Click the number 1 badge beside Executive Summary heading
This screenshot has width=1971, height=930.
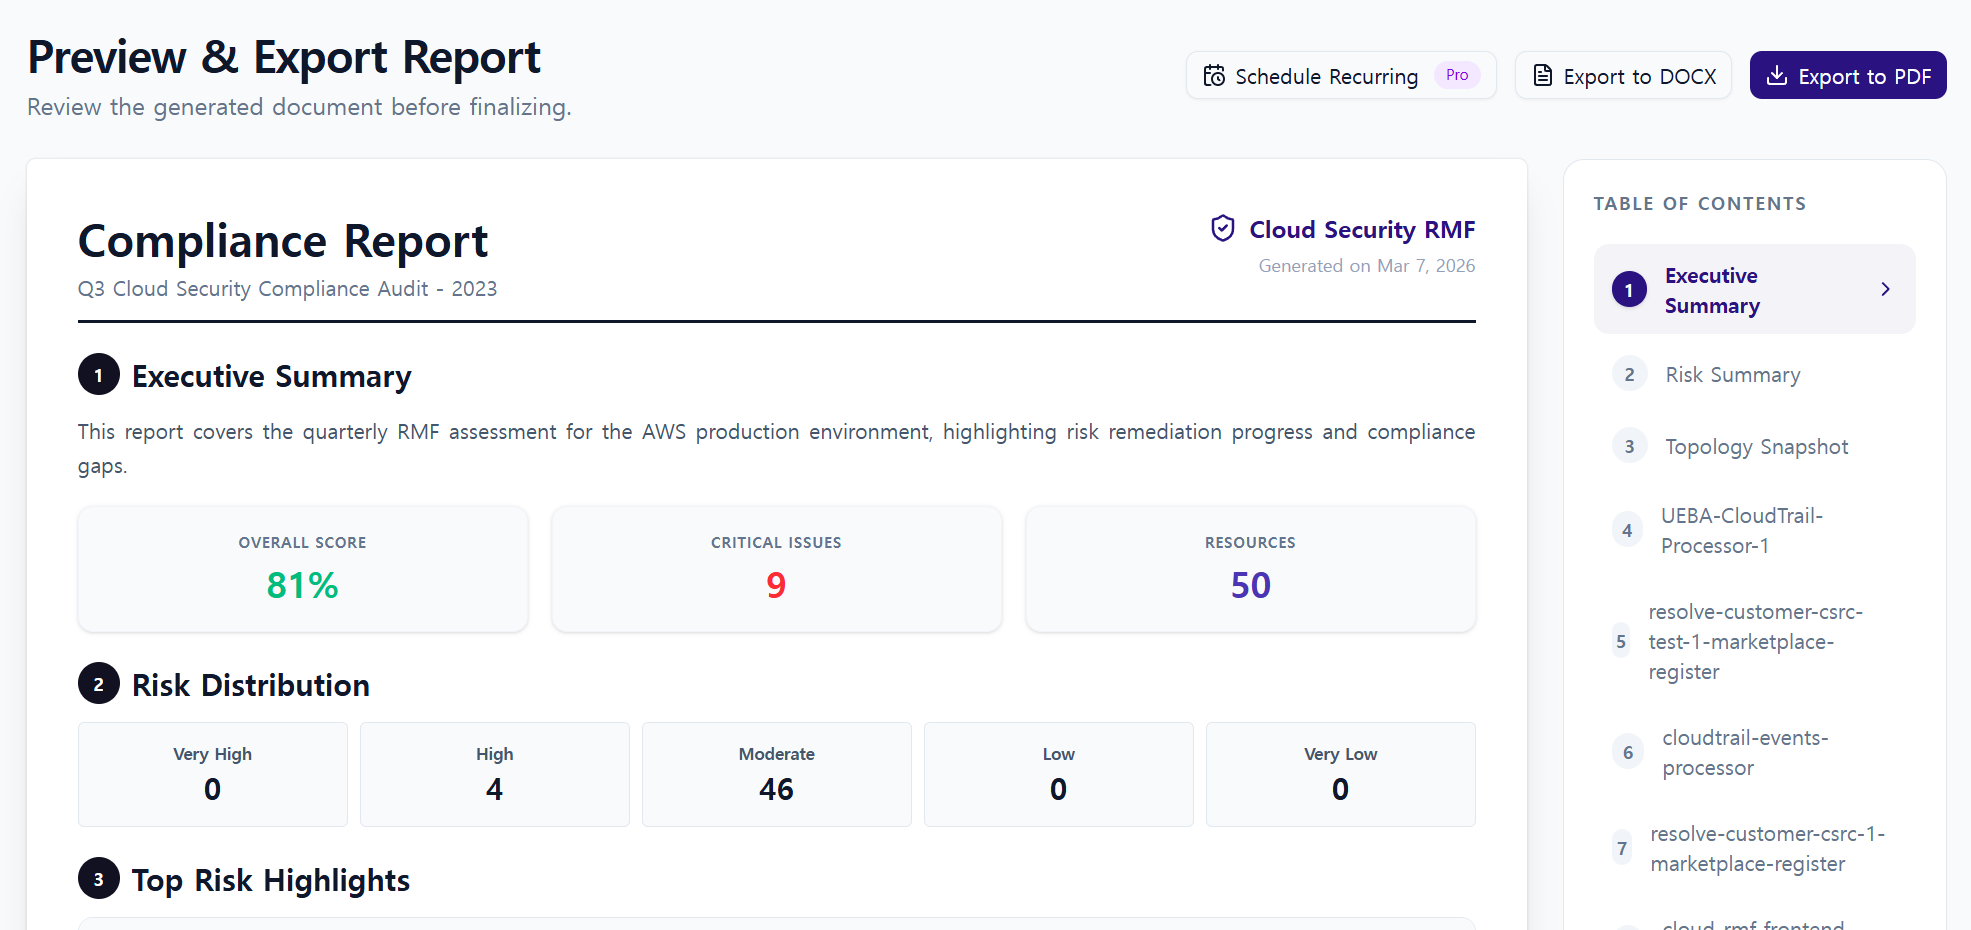(x=99, y=375)
